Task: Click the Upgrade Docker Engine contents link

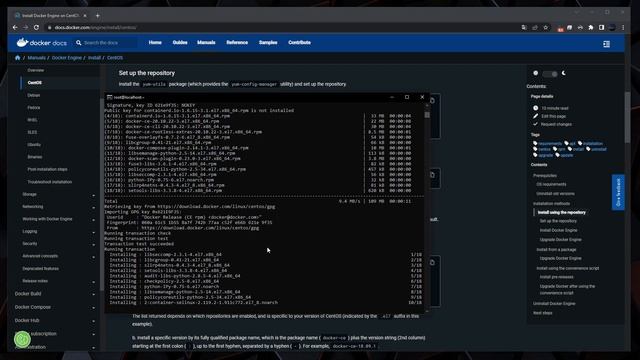Action: coord(560,240)
